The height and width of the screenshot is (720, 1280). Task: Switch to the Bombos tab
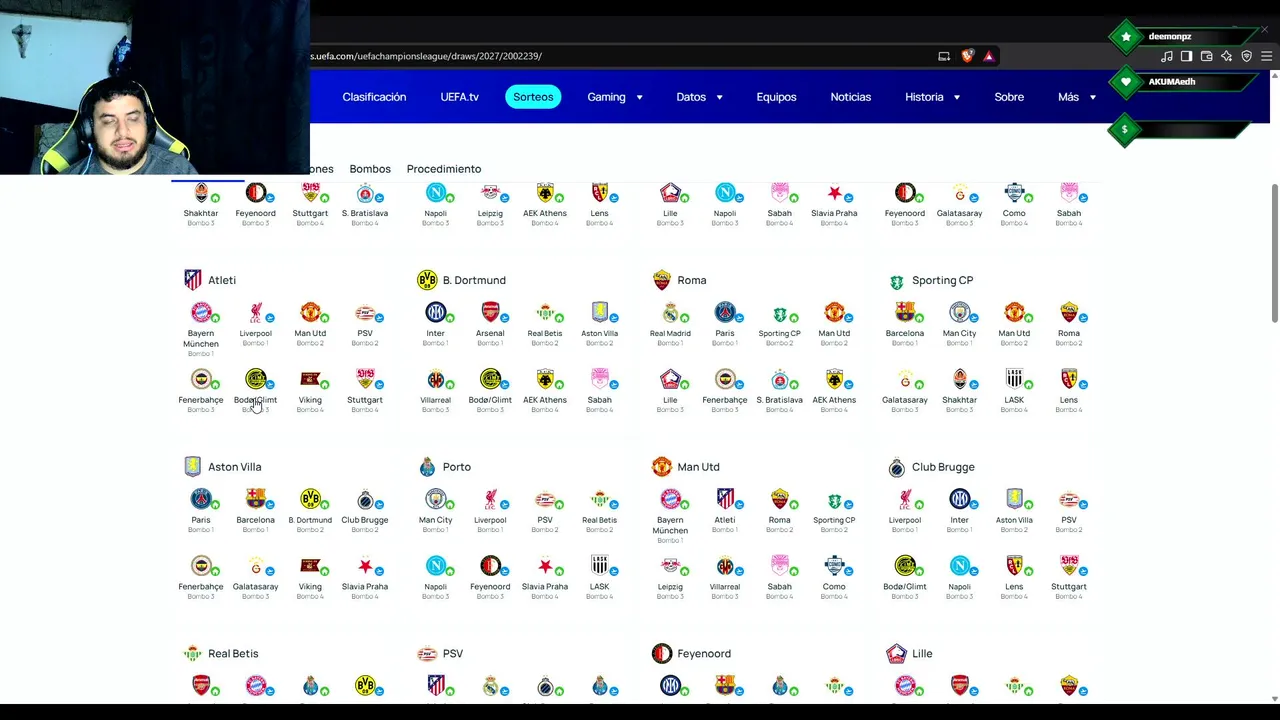click(370, 169)
